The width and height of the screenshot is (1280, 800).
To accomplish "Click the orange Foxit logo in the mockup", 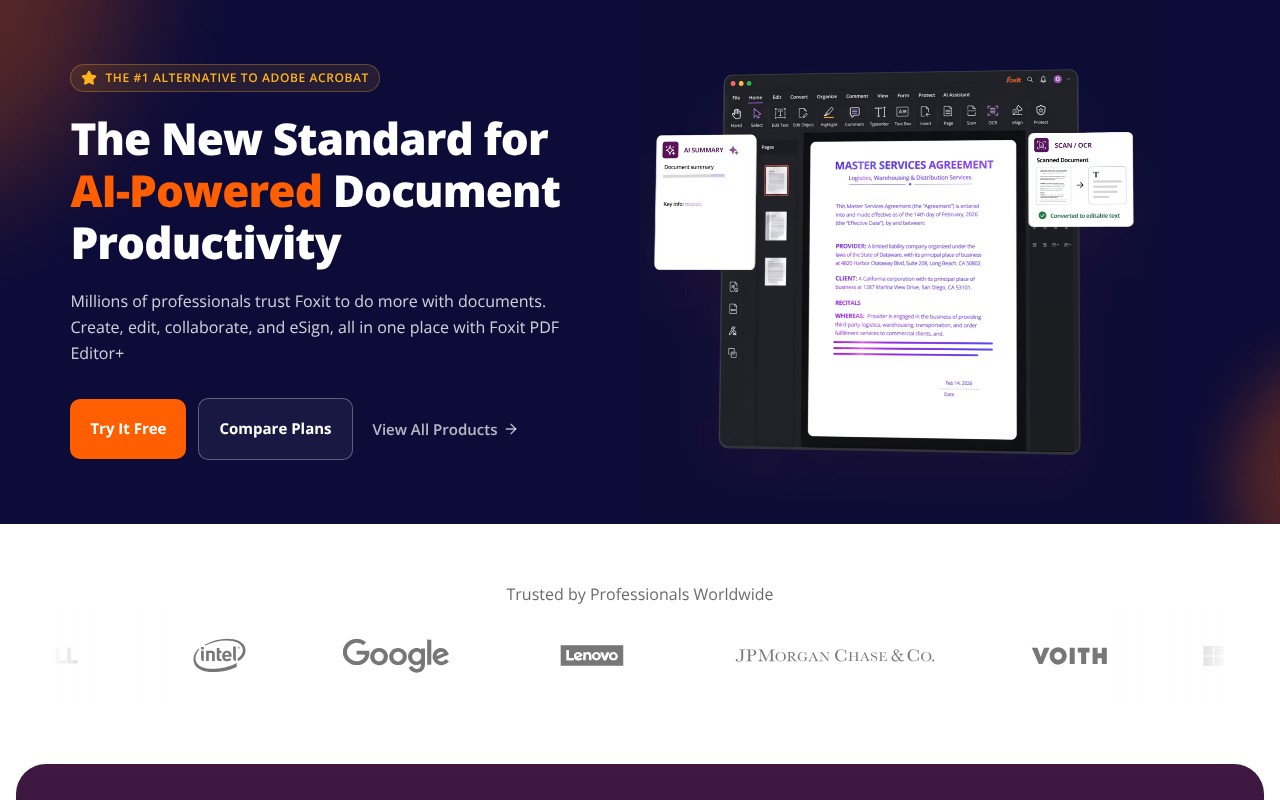I will pyautogui.click(x=1013, y=80).
